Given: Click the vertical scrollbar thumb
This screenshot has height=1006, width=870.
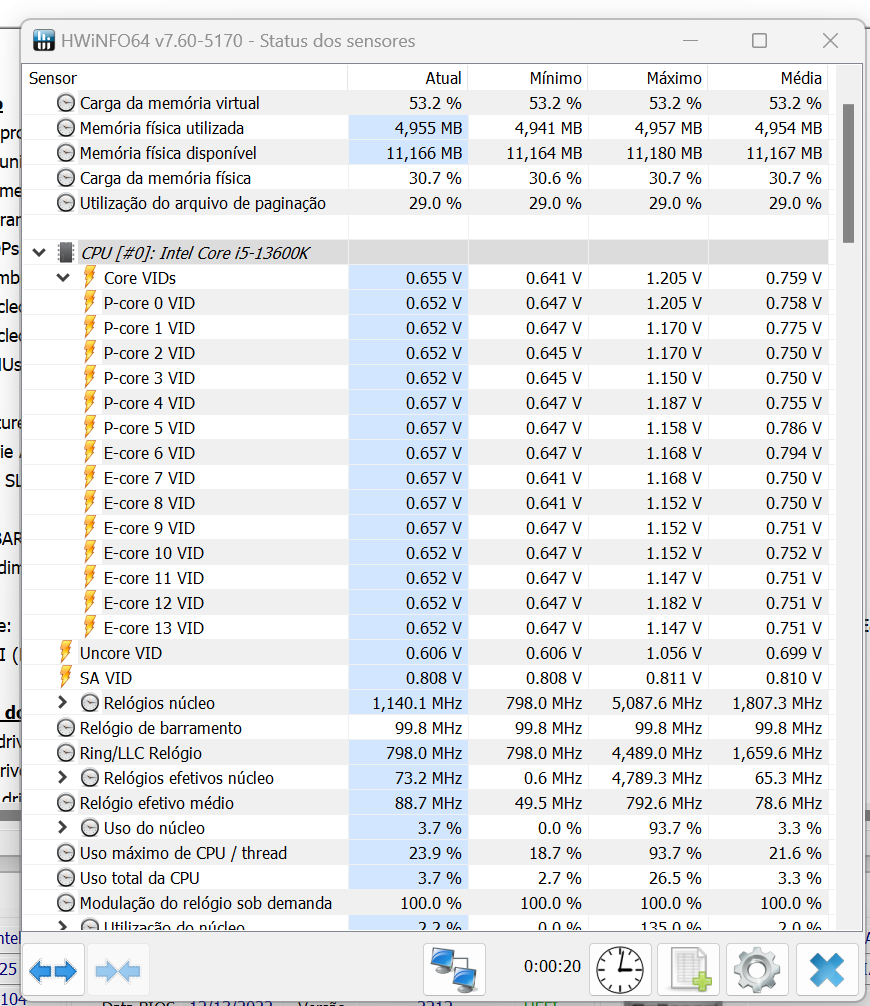Looking at the screenshot, I should [x=848, y=173].
